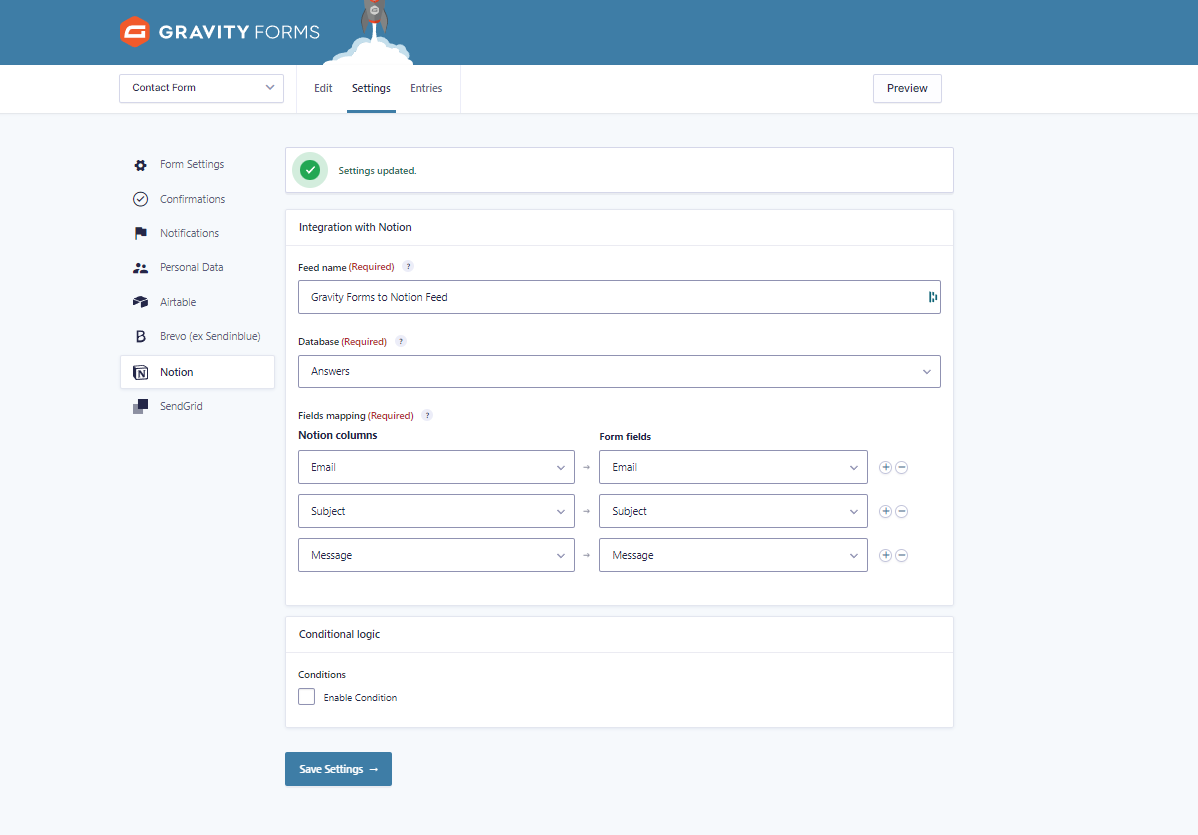Open the Email form field dropdown
Viewport: 1198px width, 835px height.
coord(733,467)
